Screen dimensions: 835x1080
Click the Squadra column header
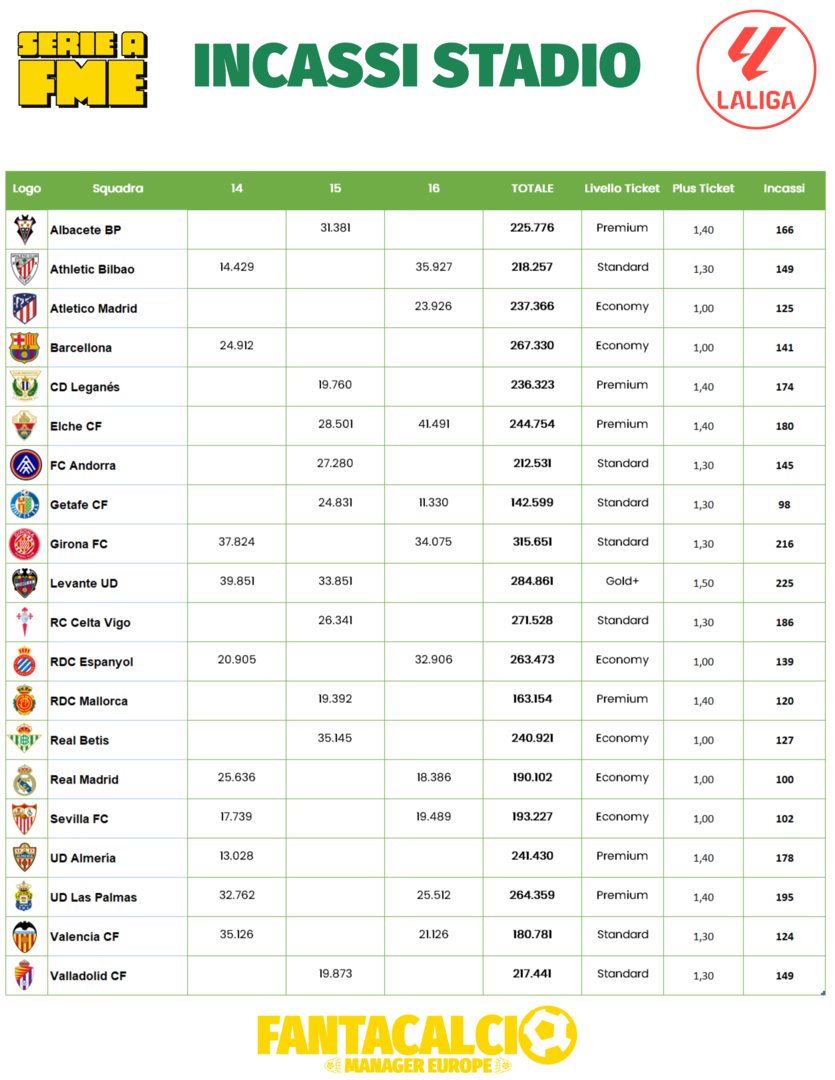point(118,188)
